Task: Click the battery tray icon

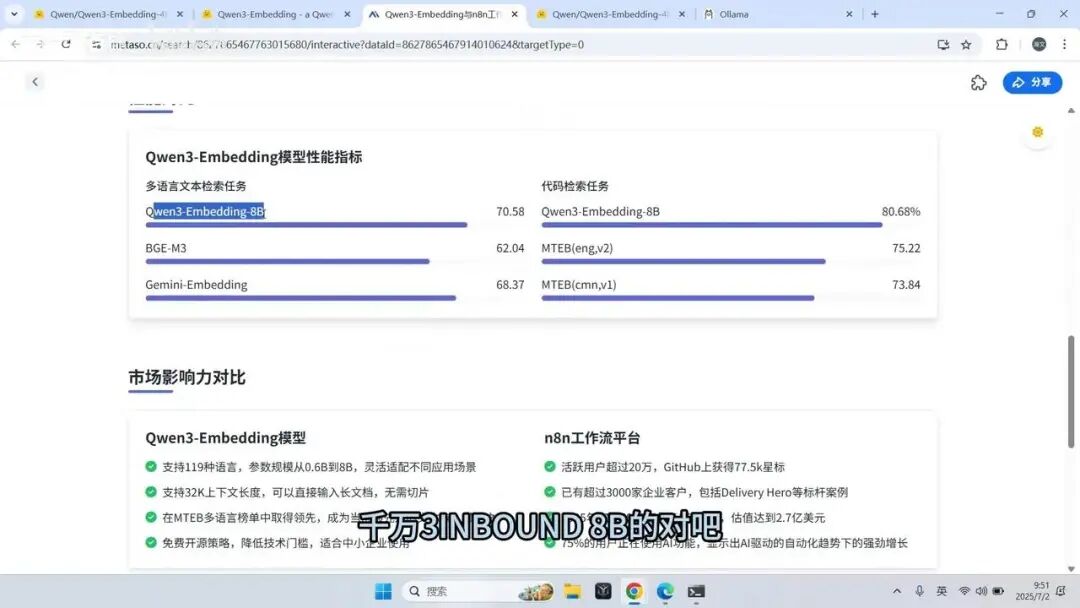Action: point(998,591)
